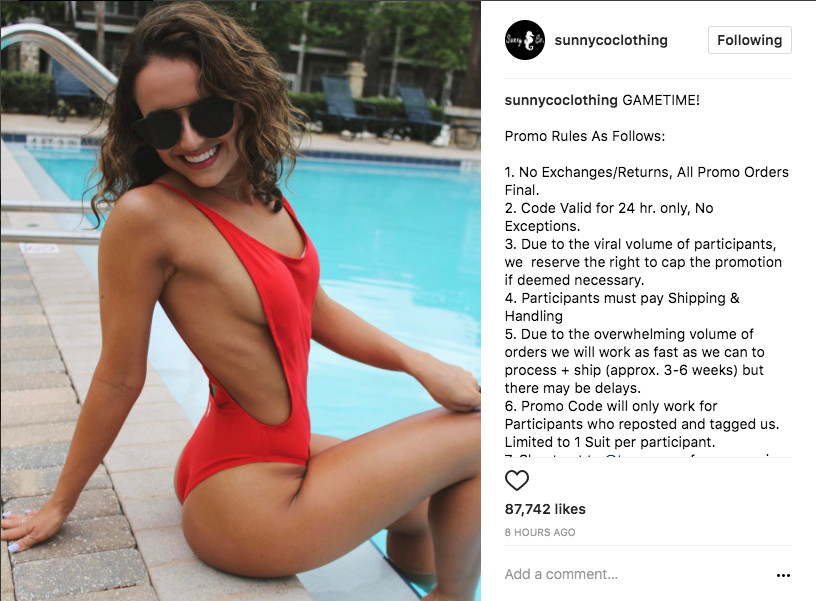Click the red swimsuit post photo
816x601 pixels.
point(240,301)
